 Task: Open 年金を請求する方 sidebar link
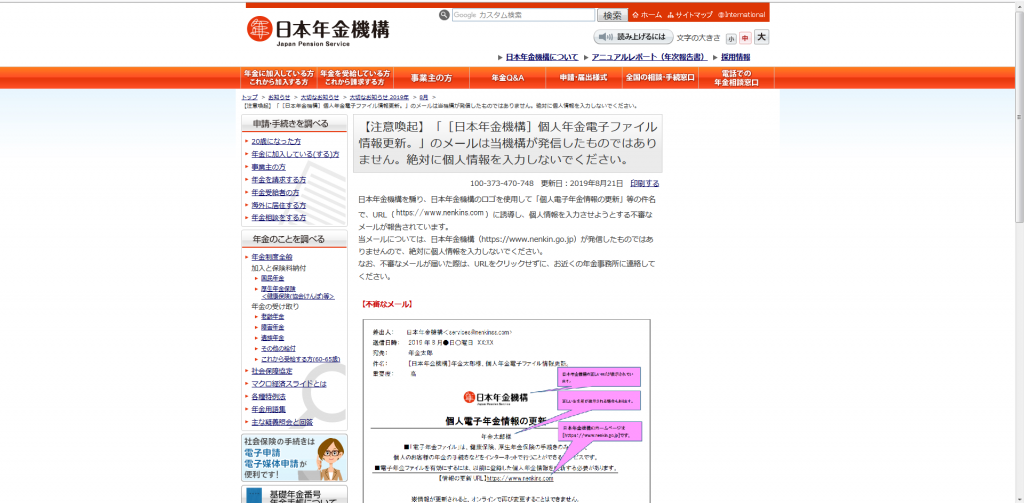click(x=279, y=180)
